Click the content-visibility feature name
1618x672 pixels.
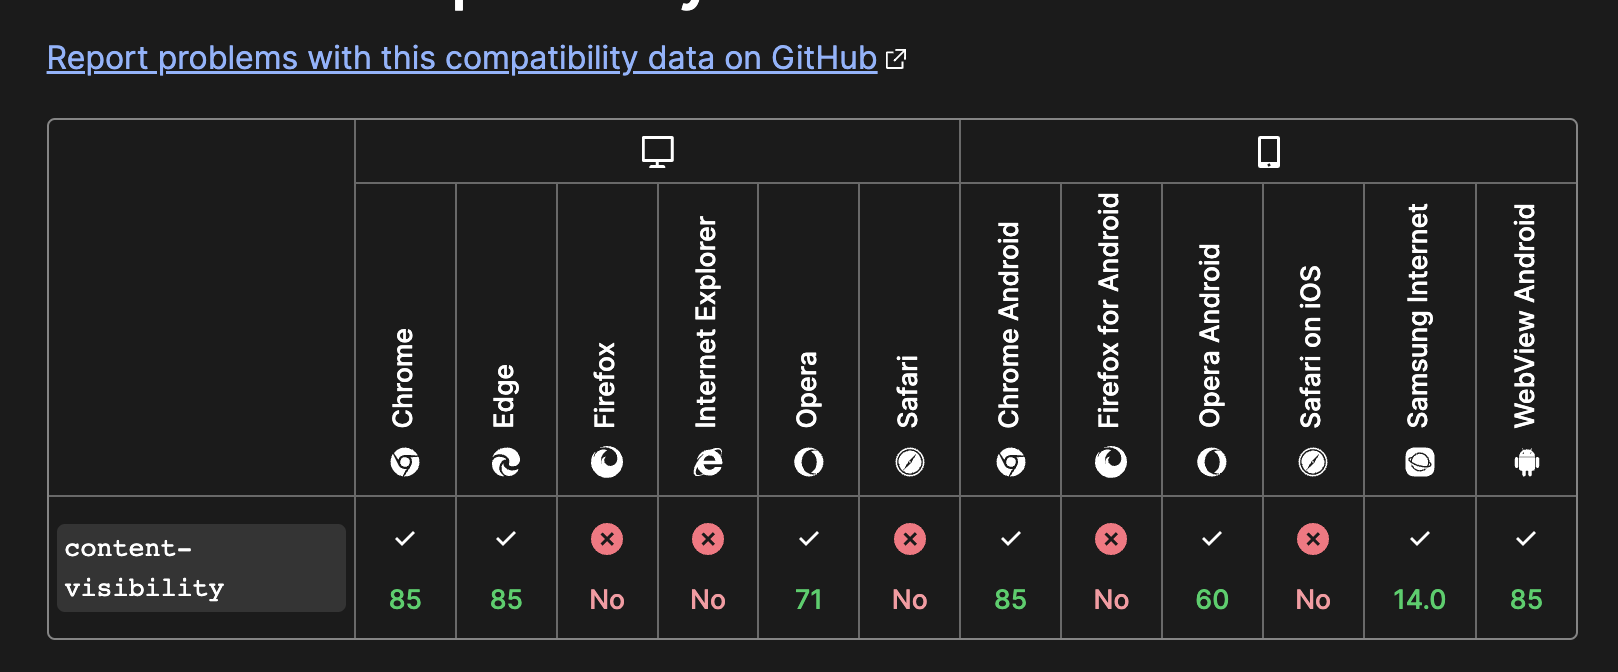[144, 568]
